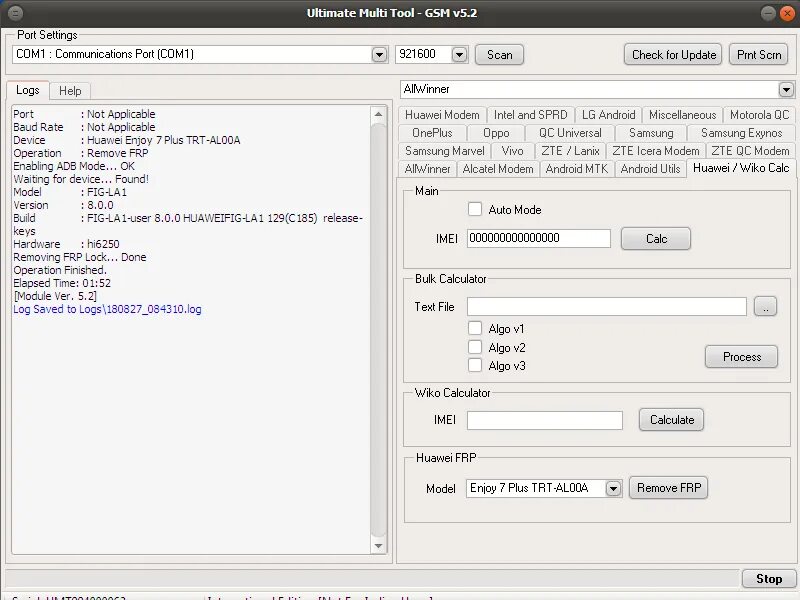Screen dimensions: 800x600
Task: Click the Bulk Calculator Text File field
Action: [x=607, y=307]
